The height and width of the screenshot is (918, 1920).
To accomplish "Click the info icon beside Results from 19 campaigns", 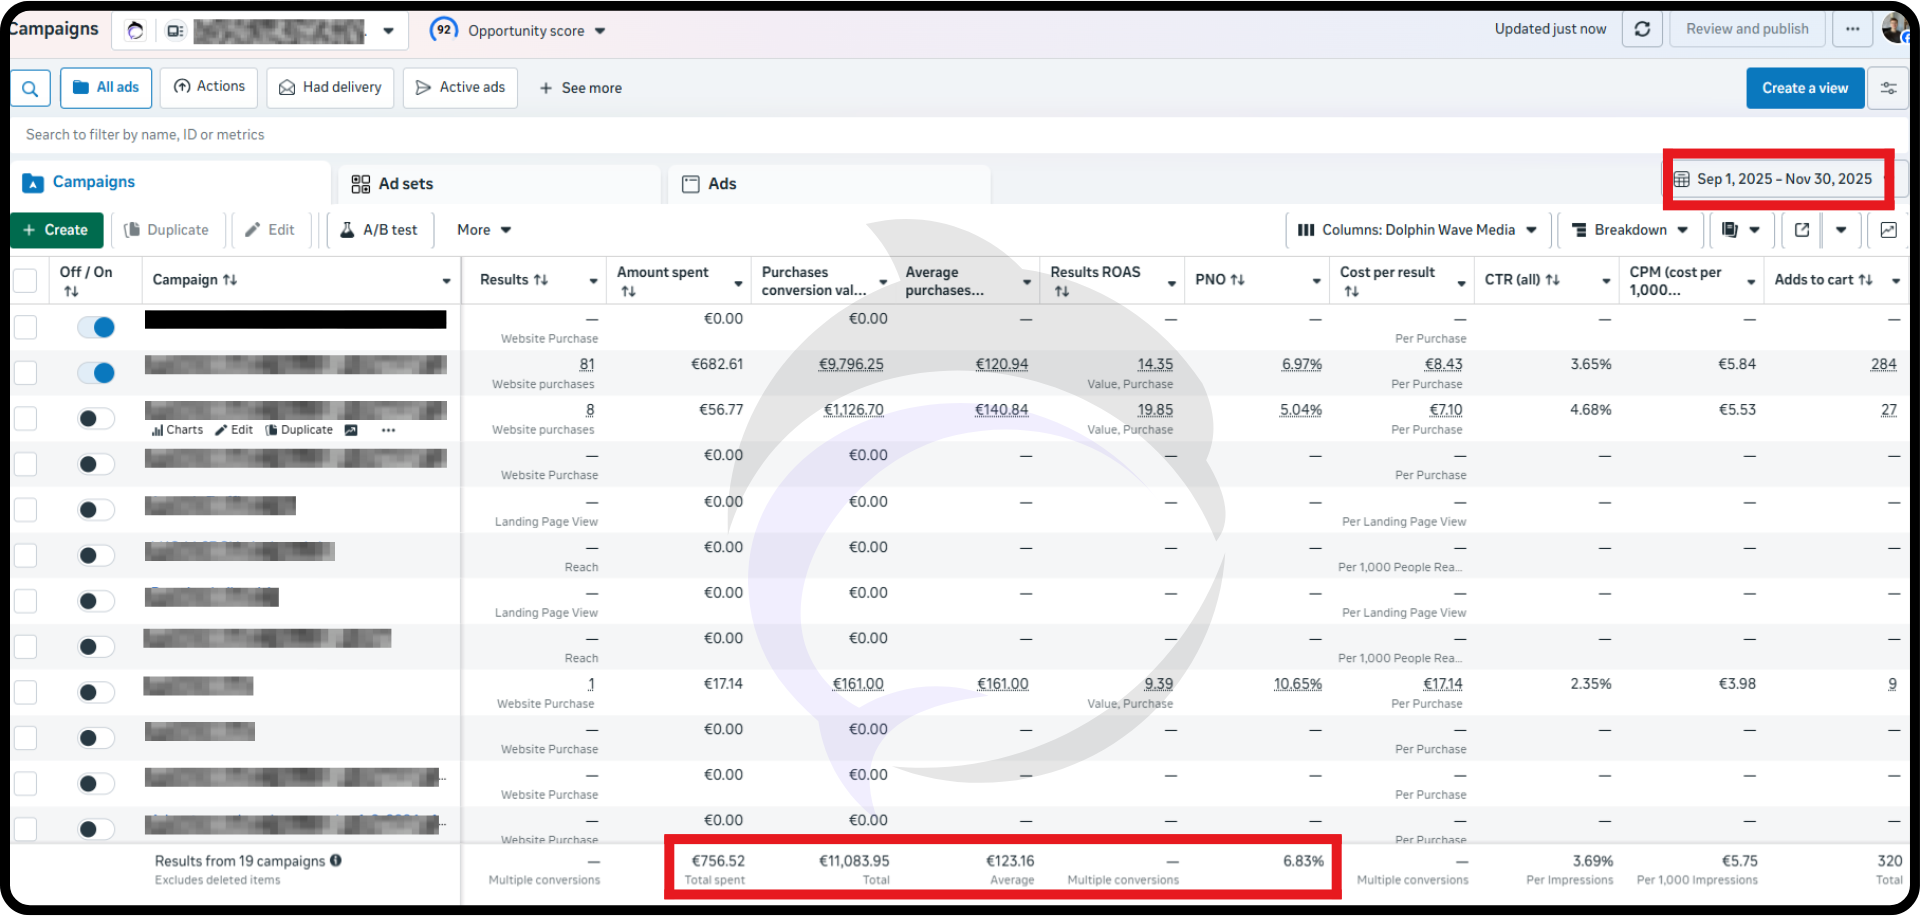I will (336, 860).
